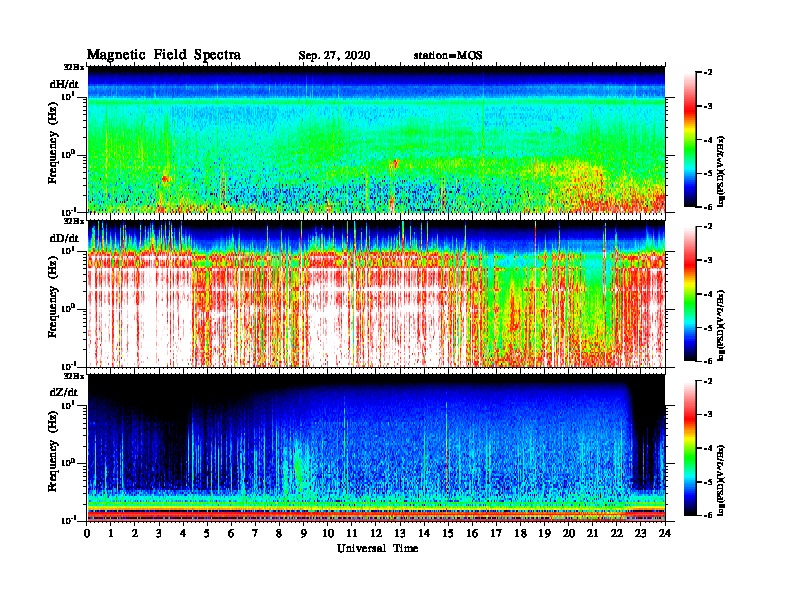Click hour tick label '16' on time axis
792x612 pixels.
(472, 533)
